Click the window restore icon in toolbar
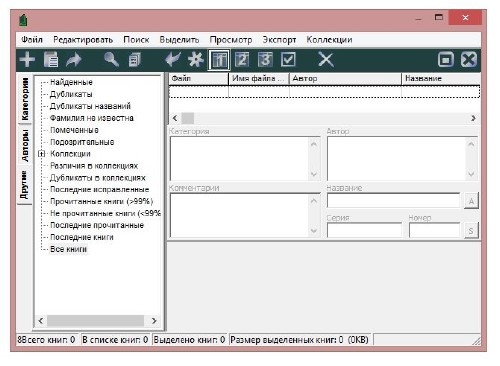 coord(446,60)
